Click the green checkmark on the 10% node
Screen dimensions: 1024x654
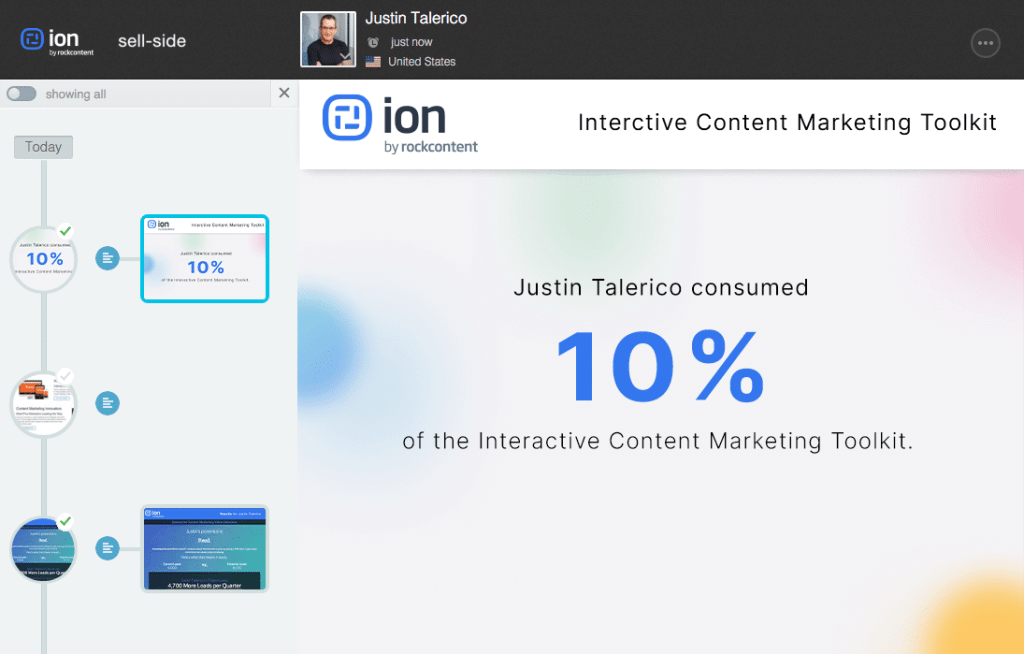coord(66,231)
